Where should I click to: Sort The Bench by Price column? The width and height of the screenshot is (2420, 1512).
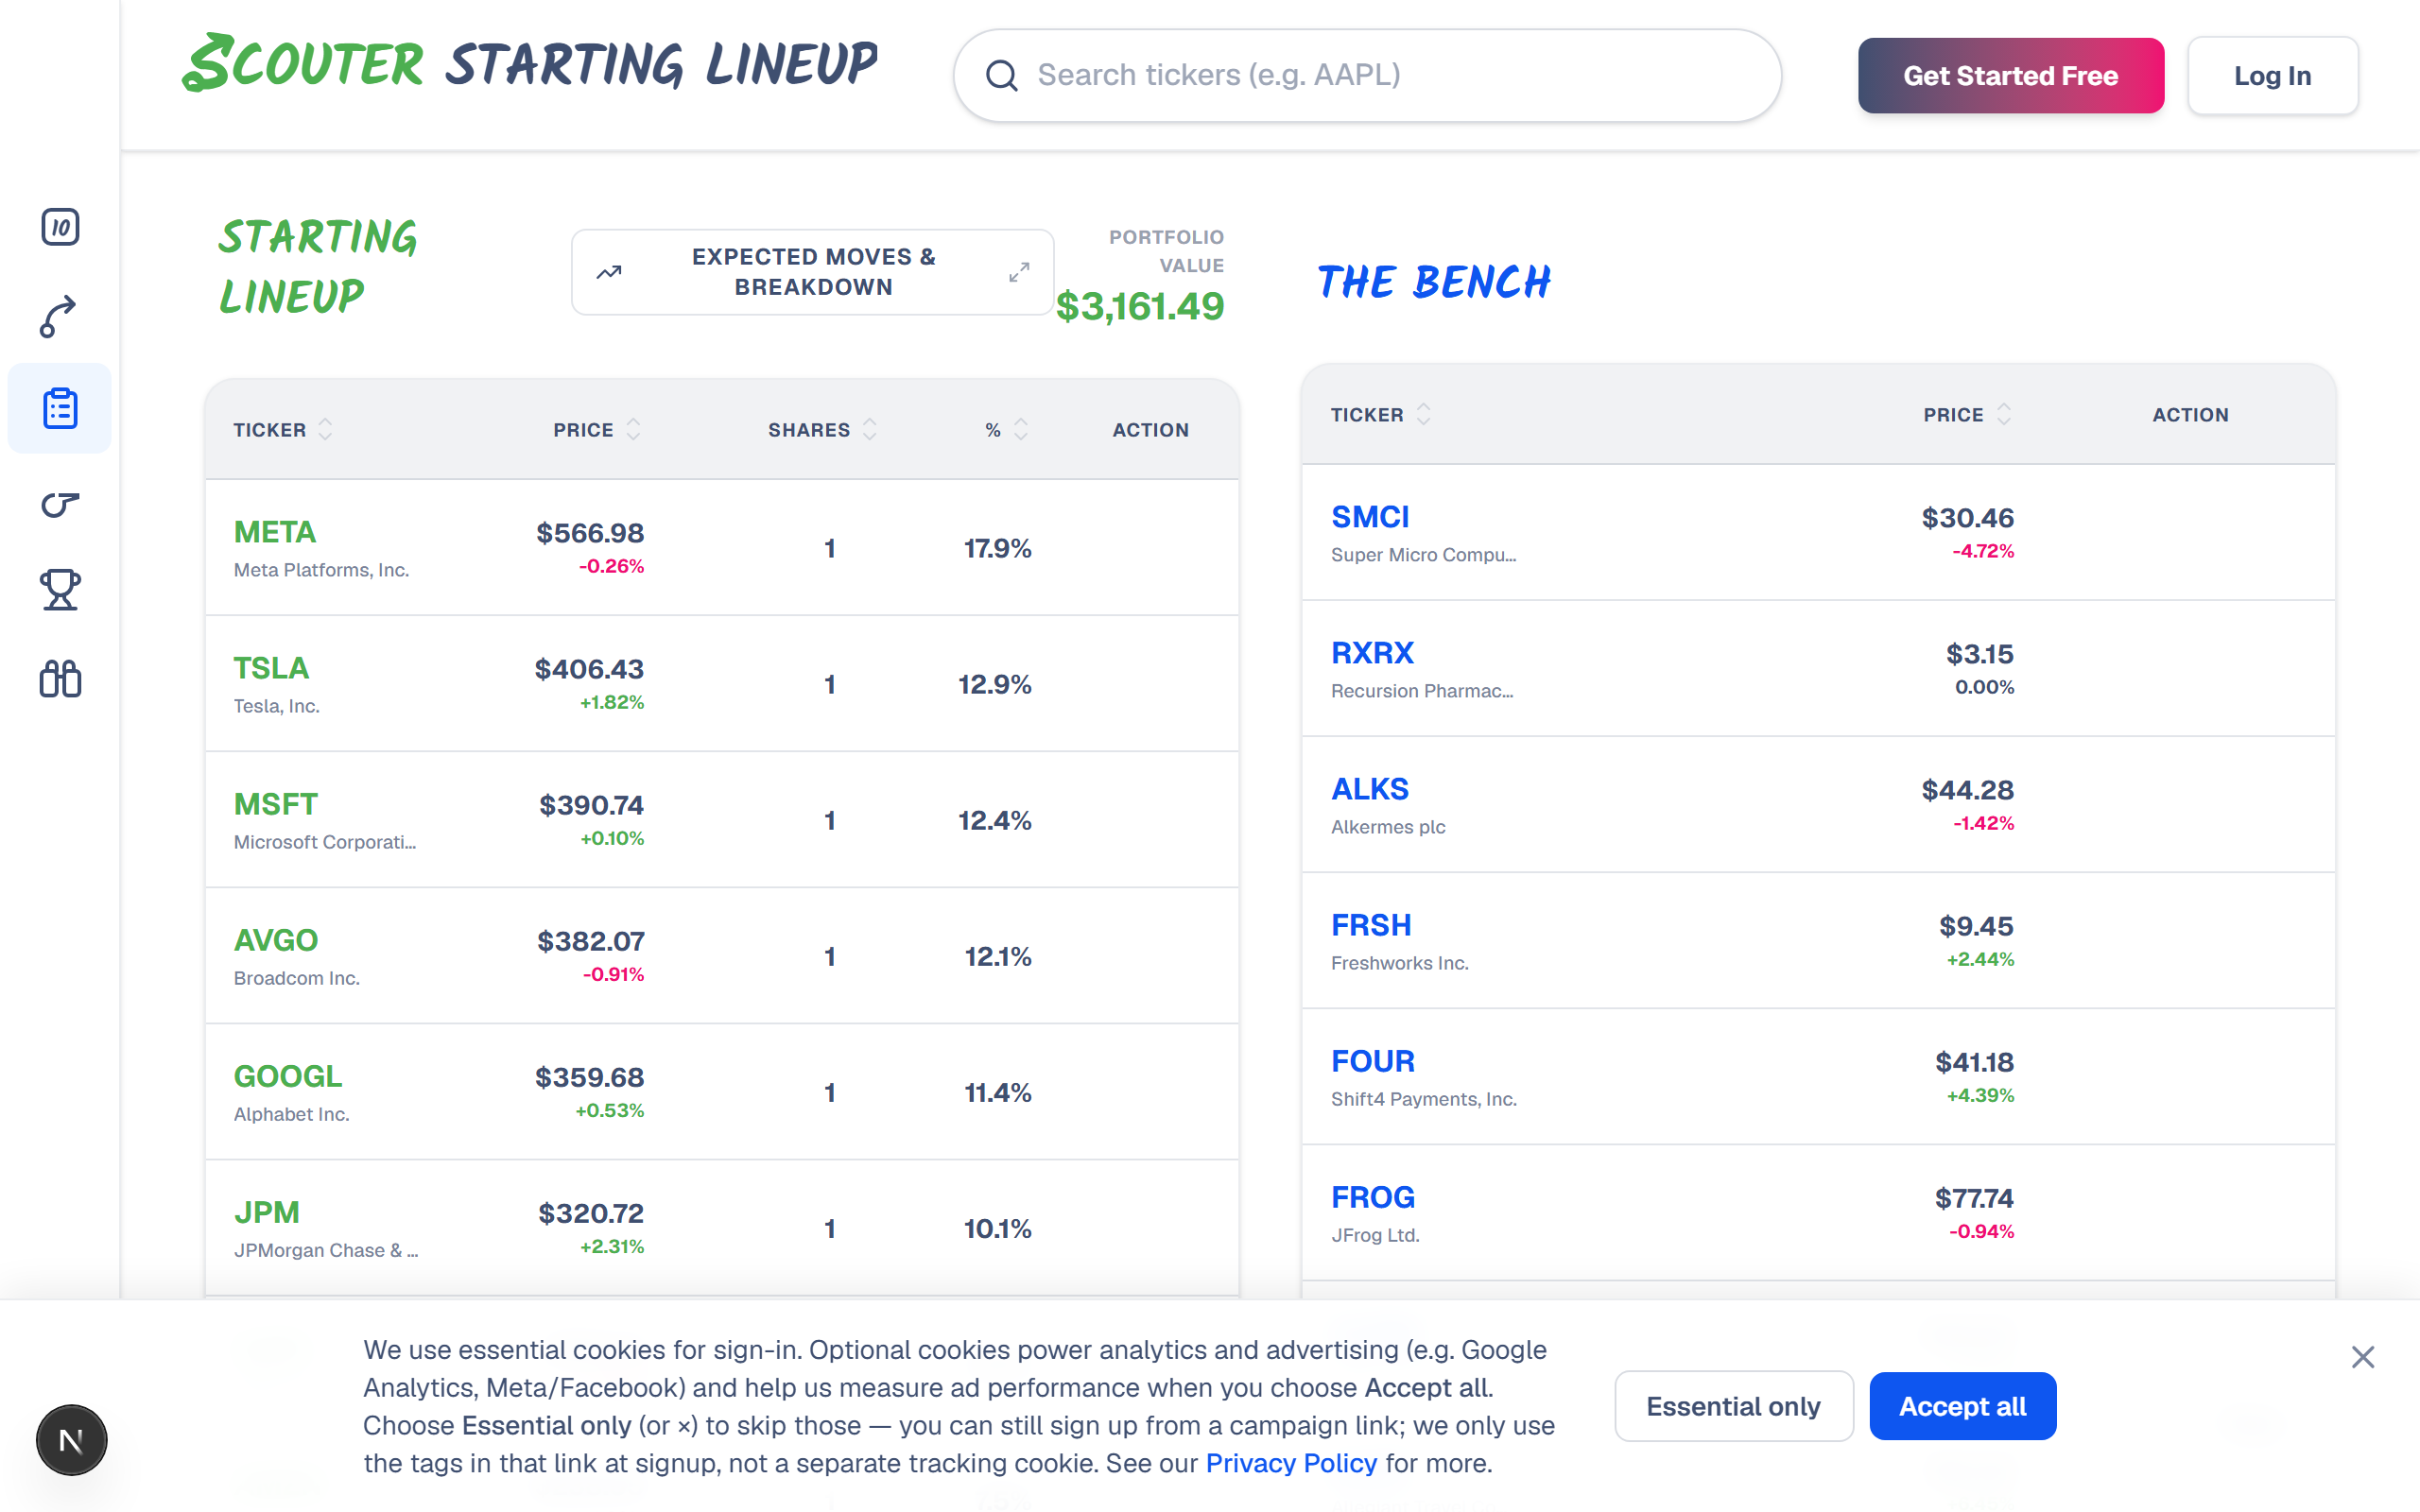[1967, 415]
